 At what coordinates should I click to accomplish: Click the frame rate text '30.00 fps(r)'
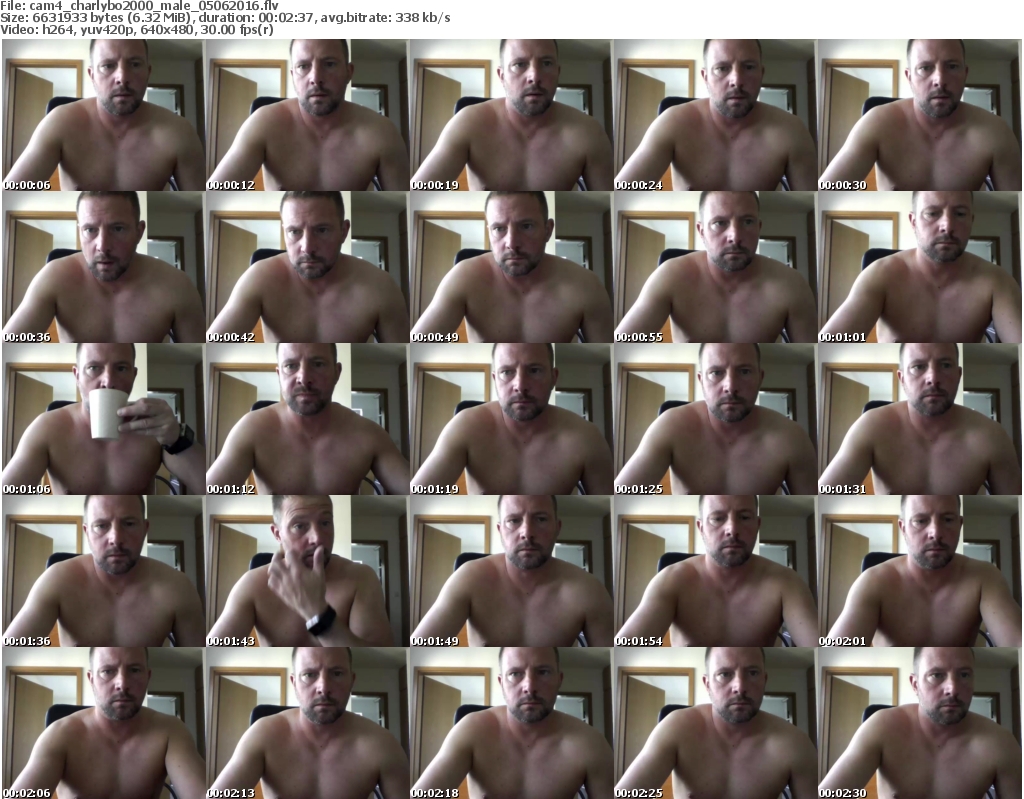(x=236, y=30)
